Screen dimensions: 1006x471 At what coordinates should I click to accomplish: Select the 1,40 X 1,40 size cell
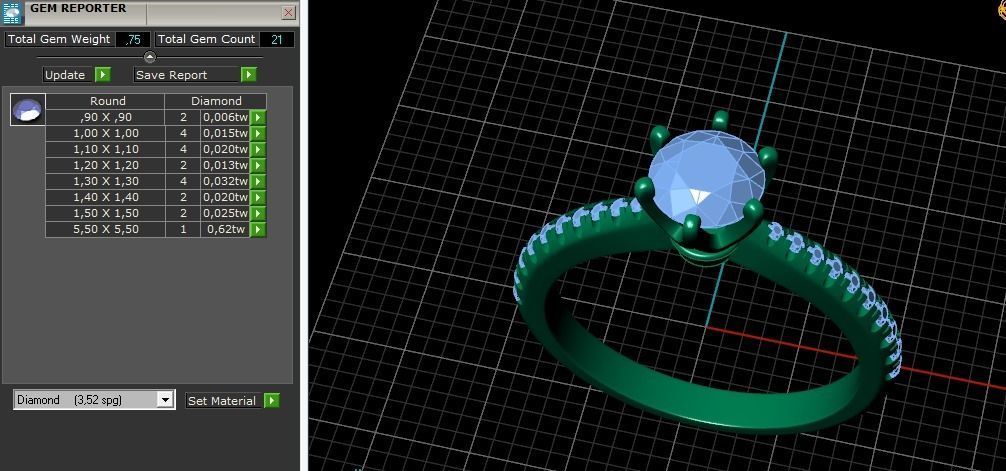tap(105, 198)
